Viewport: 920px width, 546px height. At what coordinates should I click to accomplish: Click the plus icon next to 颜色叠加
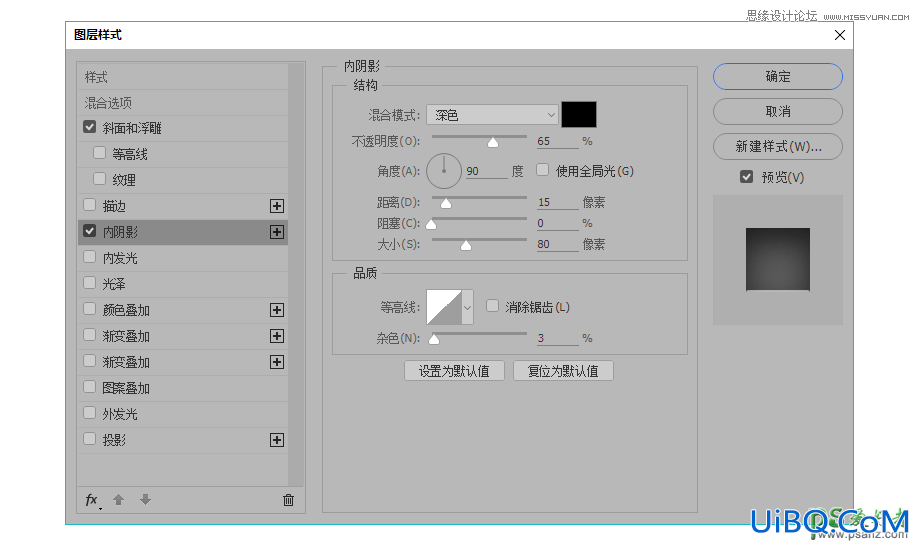[277, 310]
